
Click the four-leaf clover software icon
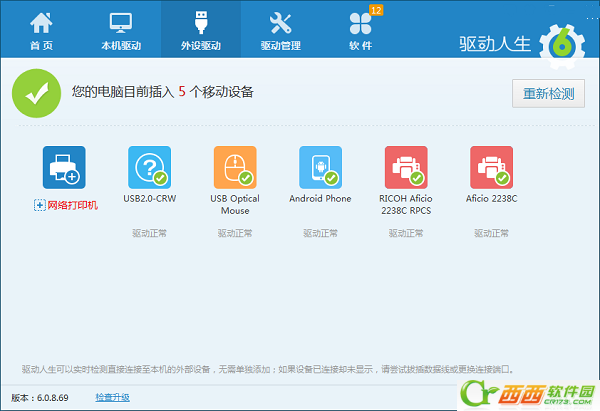pyautogui.click(x=360, y=23)
